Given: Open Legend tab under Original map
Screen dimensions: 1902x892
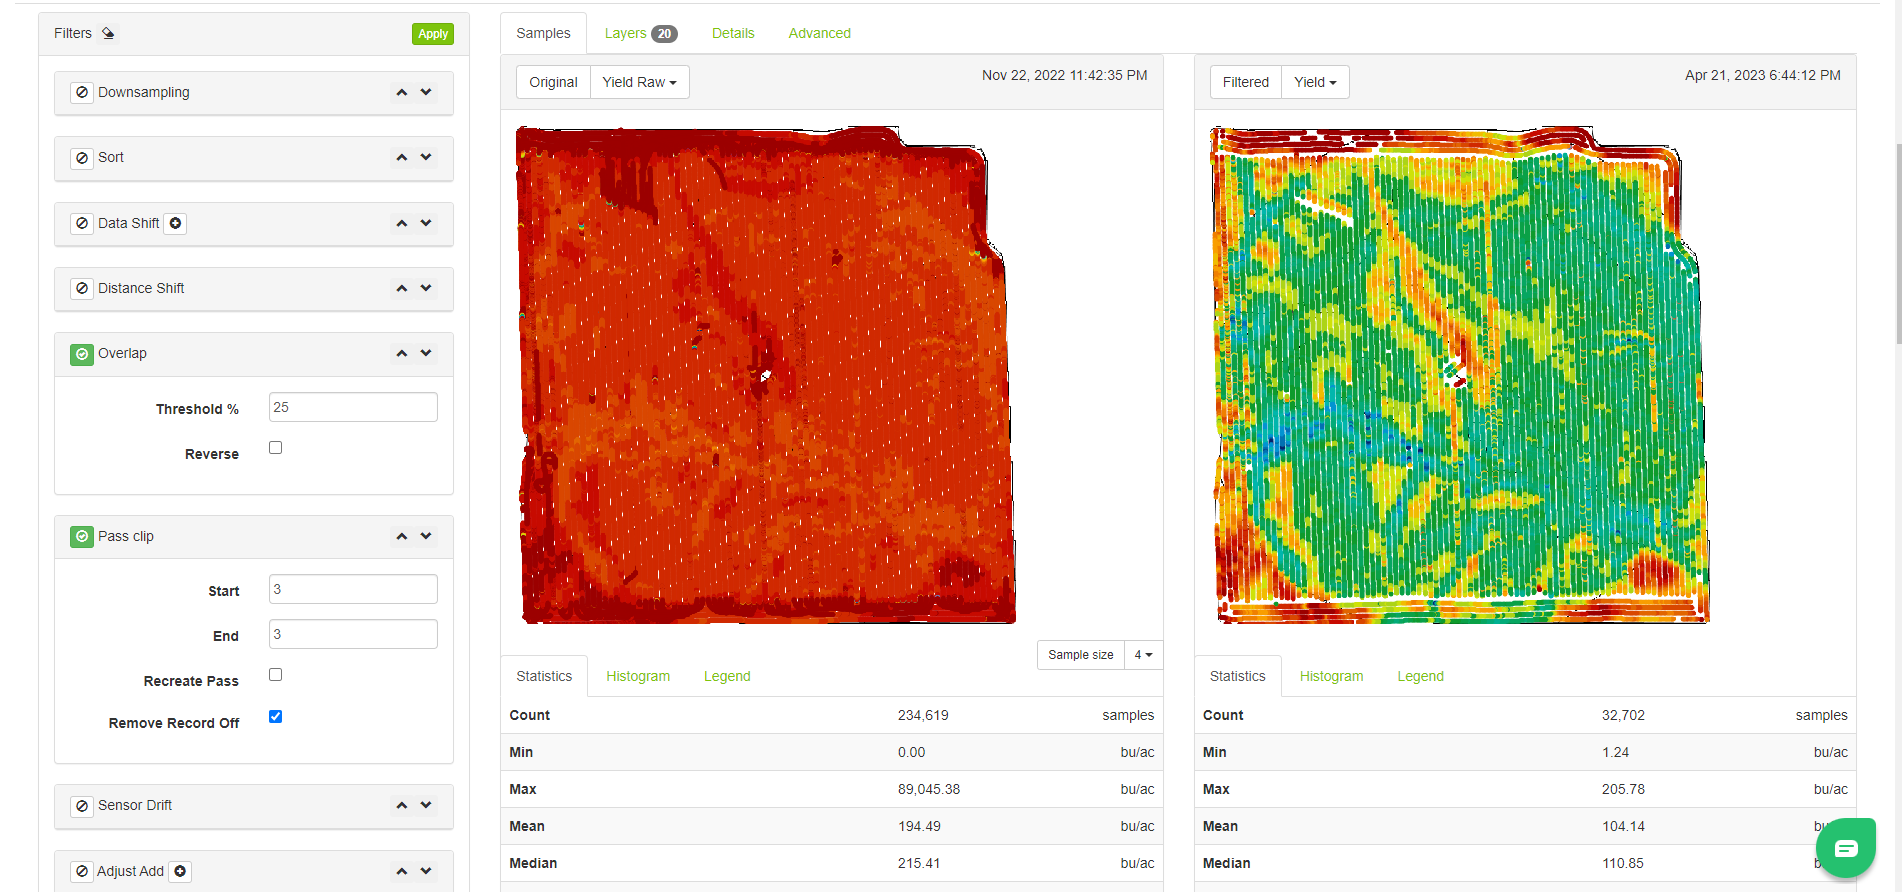Looking at the screenshot, I should (727, 676).
